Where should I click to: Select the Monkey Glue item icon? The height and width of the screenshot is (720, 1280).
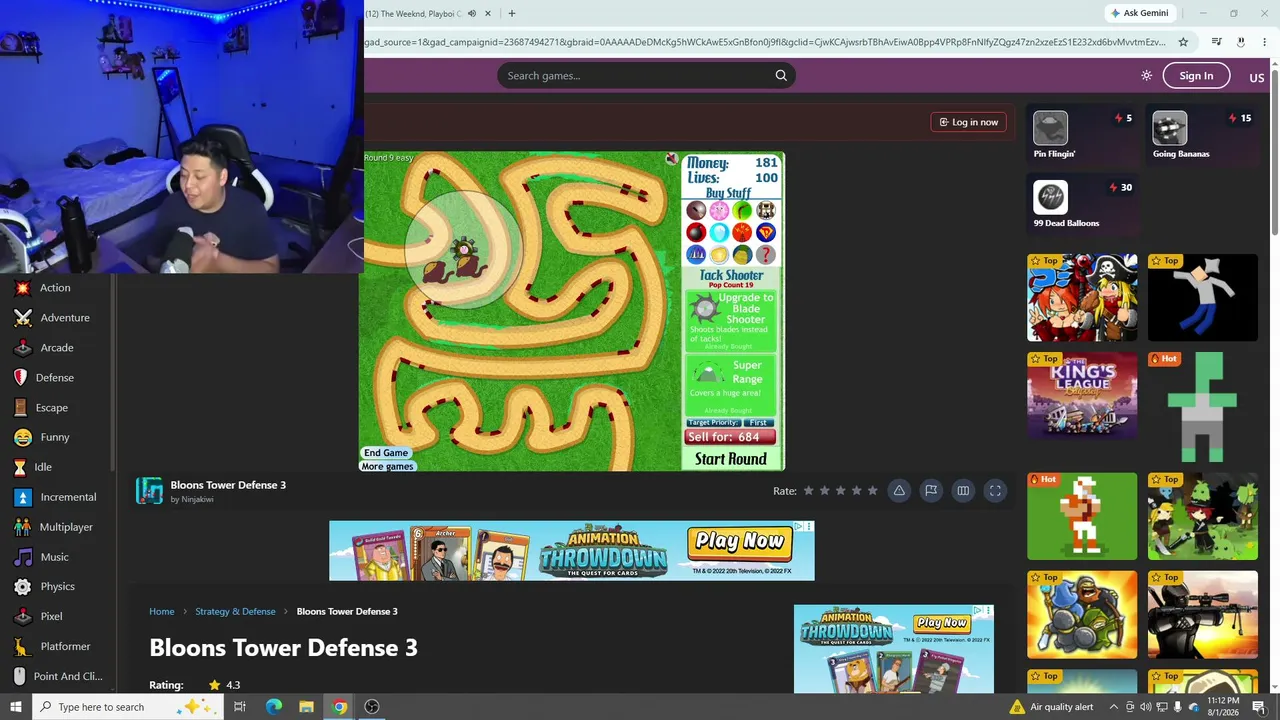coord(719,254)
